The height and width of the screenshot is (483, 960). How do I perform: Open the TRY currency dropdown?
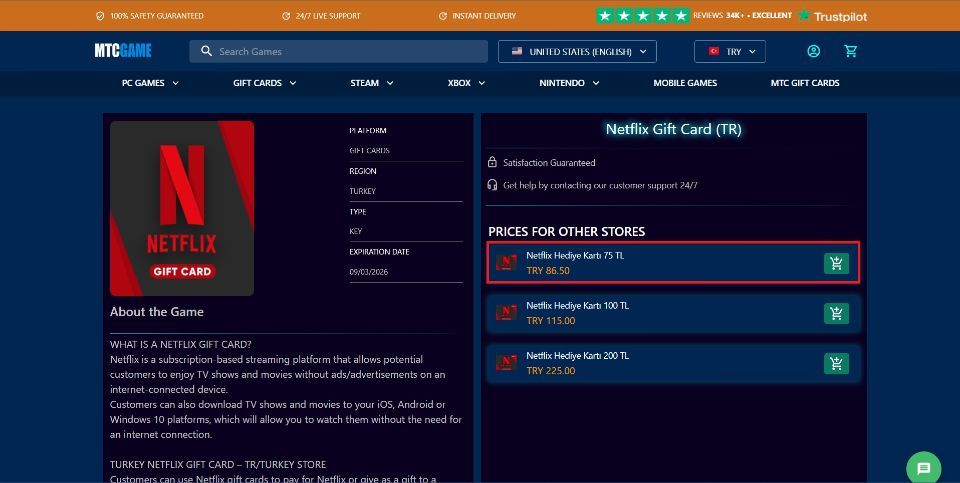coord(730,51)
